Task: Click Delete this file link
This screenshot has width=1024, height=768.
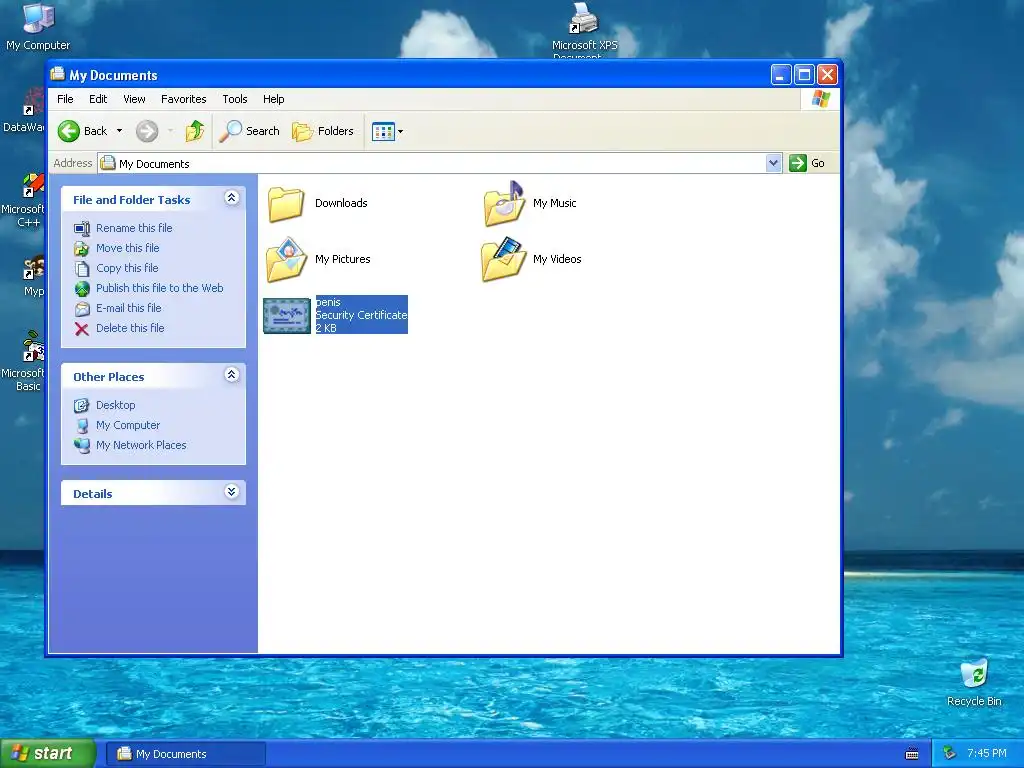Action: (x=130, y=328)
